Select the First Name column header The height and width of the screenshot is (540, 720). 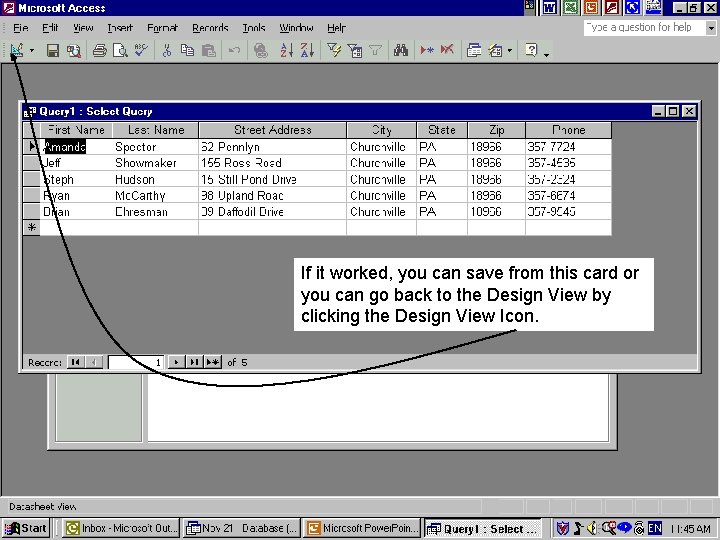point(76,130)
